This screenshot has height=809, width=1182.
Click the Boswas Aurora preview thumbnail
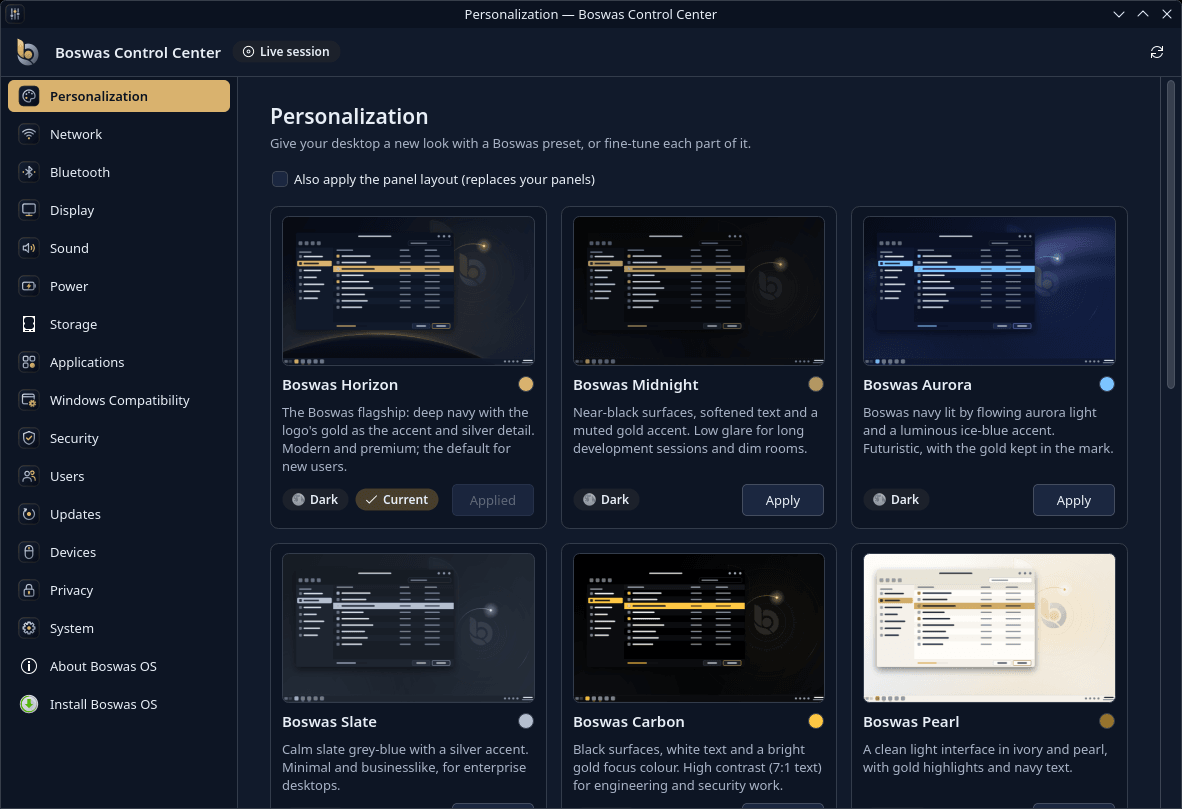[989, 290]
